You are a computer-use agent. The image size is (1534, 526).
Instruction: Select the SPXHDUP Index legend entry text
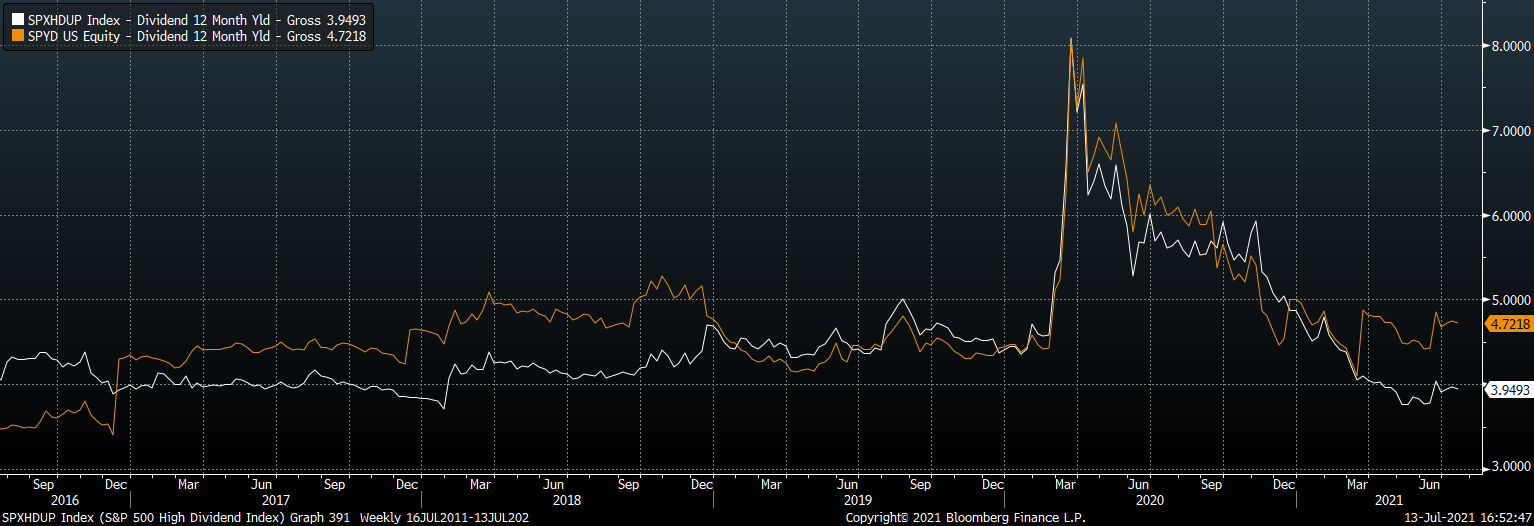click(x=197, y=19)
